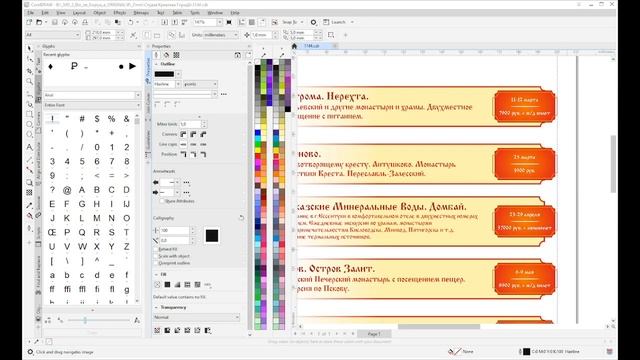Select the Zoom magnifier tool in toolbox
This screenshot has height=360, width=640.
pyautogui.click(x=29, y=82)
